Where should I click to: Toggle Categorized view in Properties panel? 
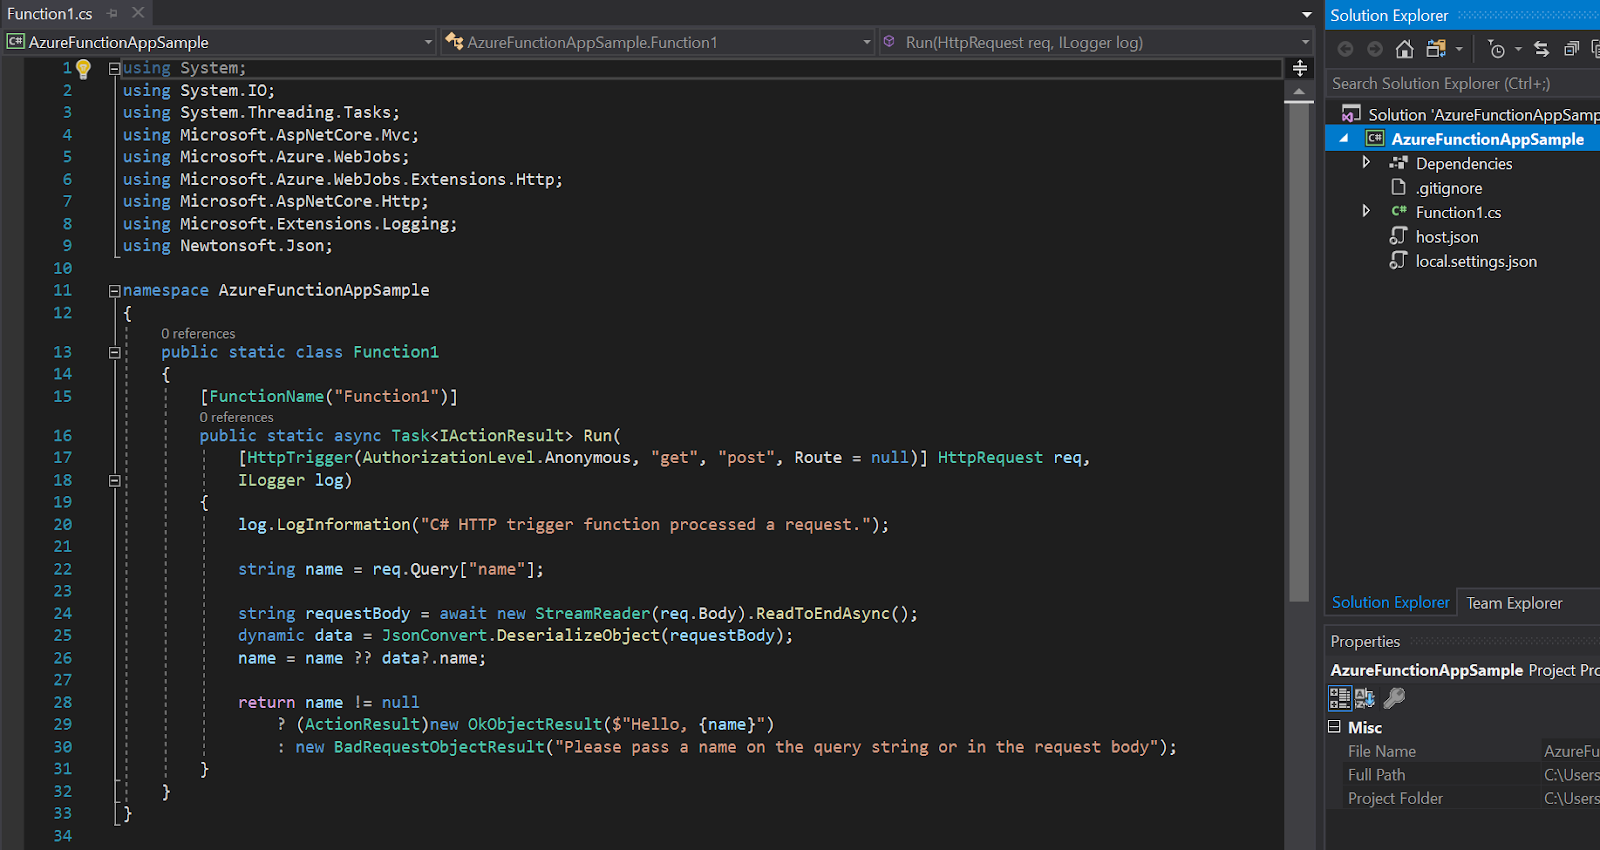[x=1339, y=698]
